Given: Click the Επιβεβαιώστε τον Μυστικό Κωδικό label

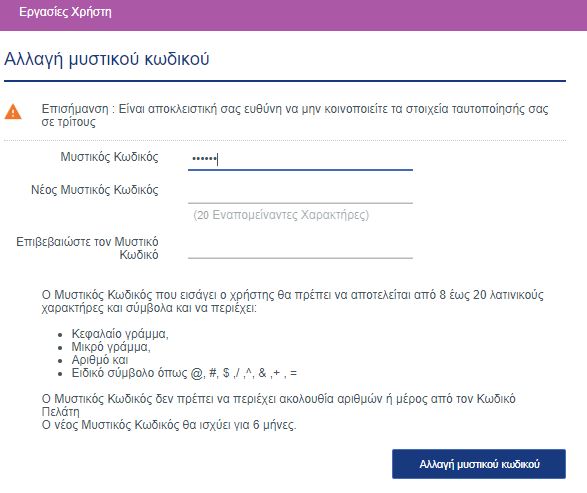Looking at the screenshot, I should coord(87,248).
